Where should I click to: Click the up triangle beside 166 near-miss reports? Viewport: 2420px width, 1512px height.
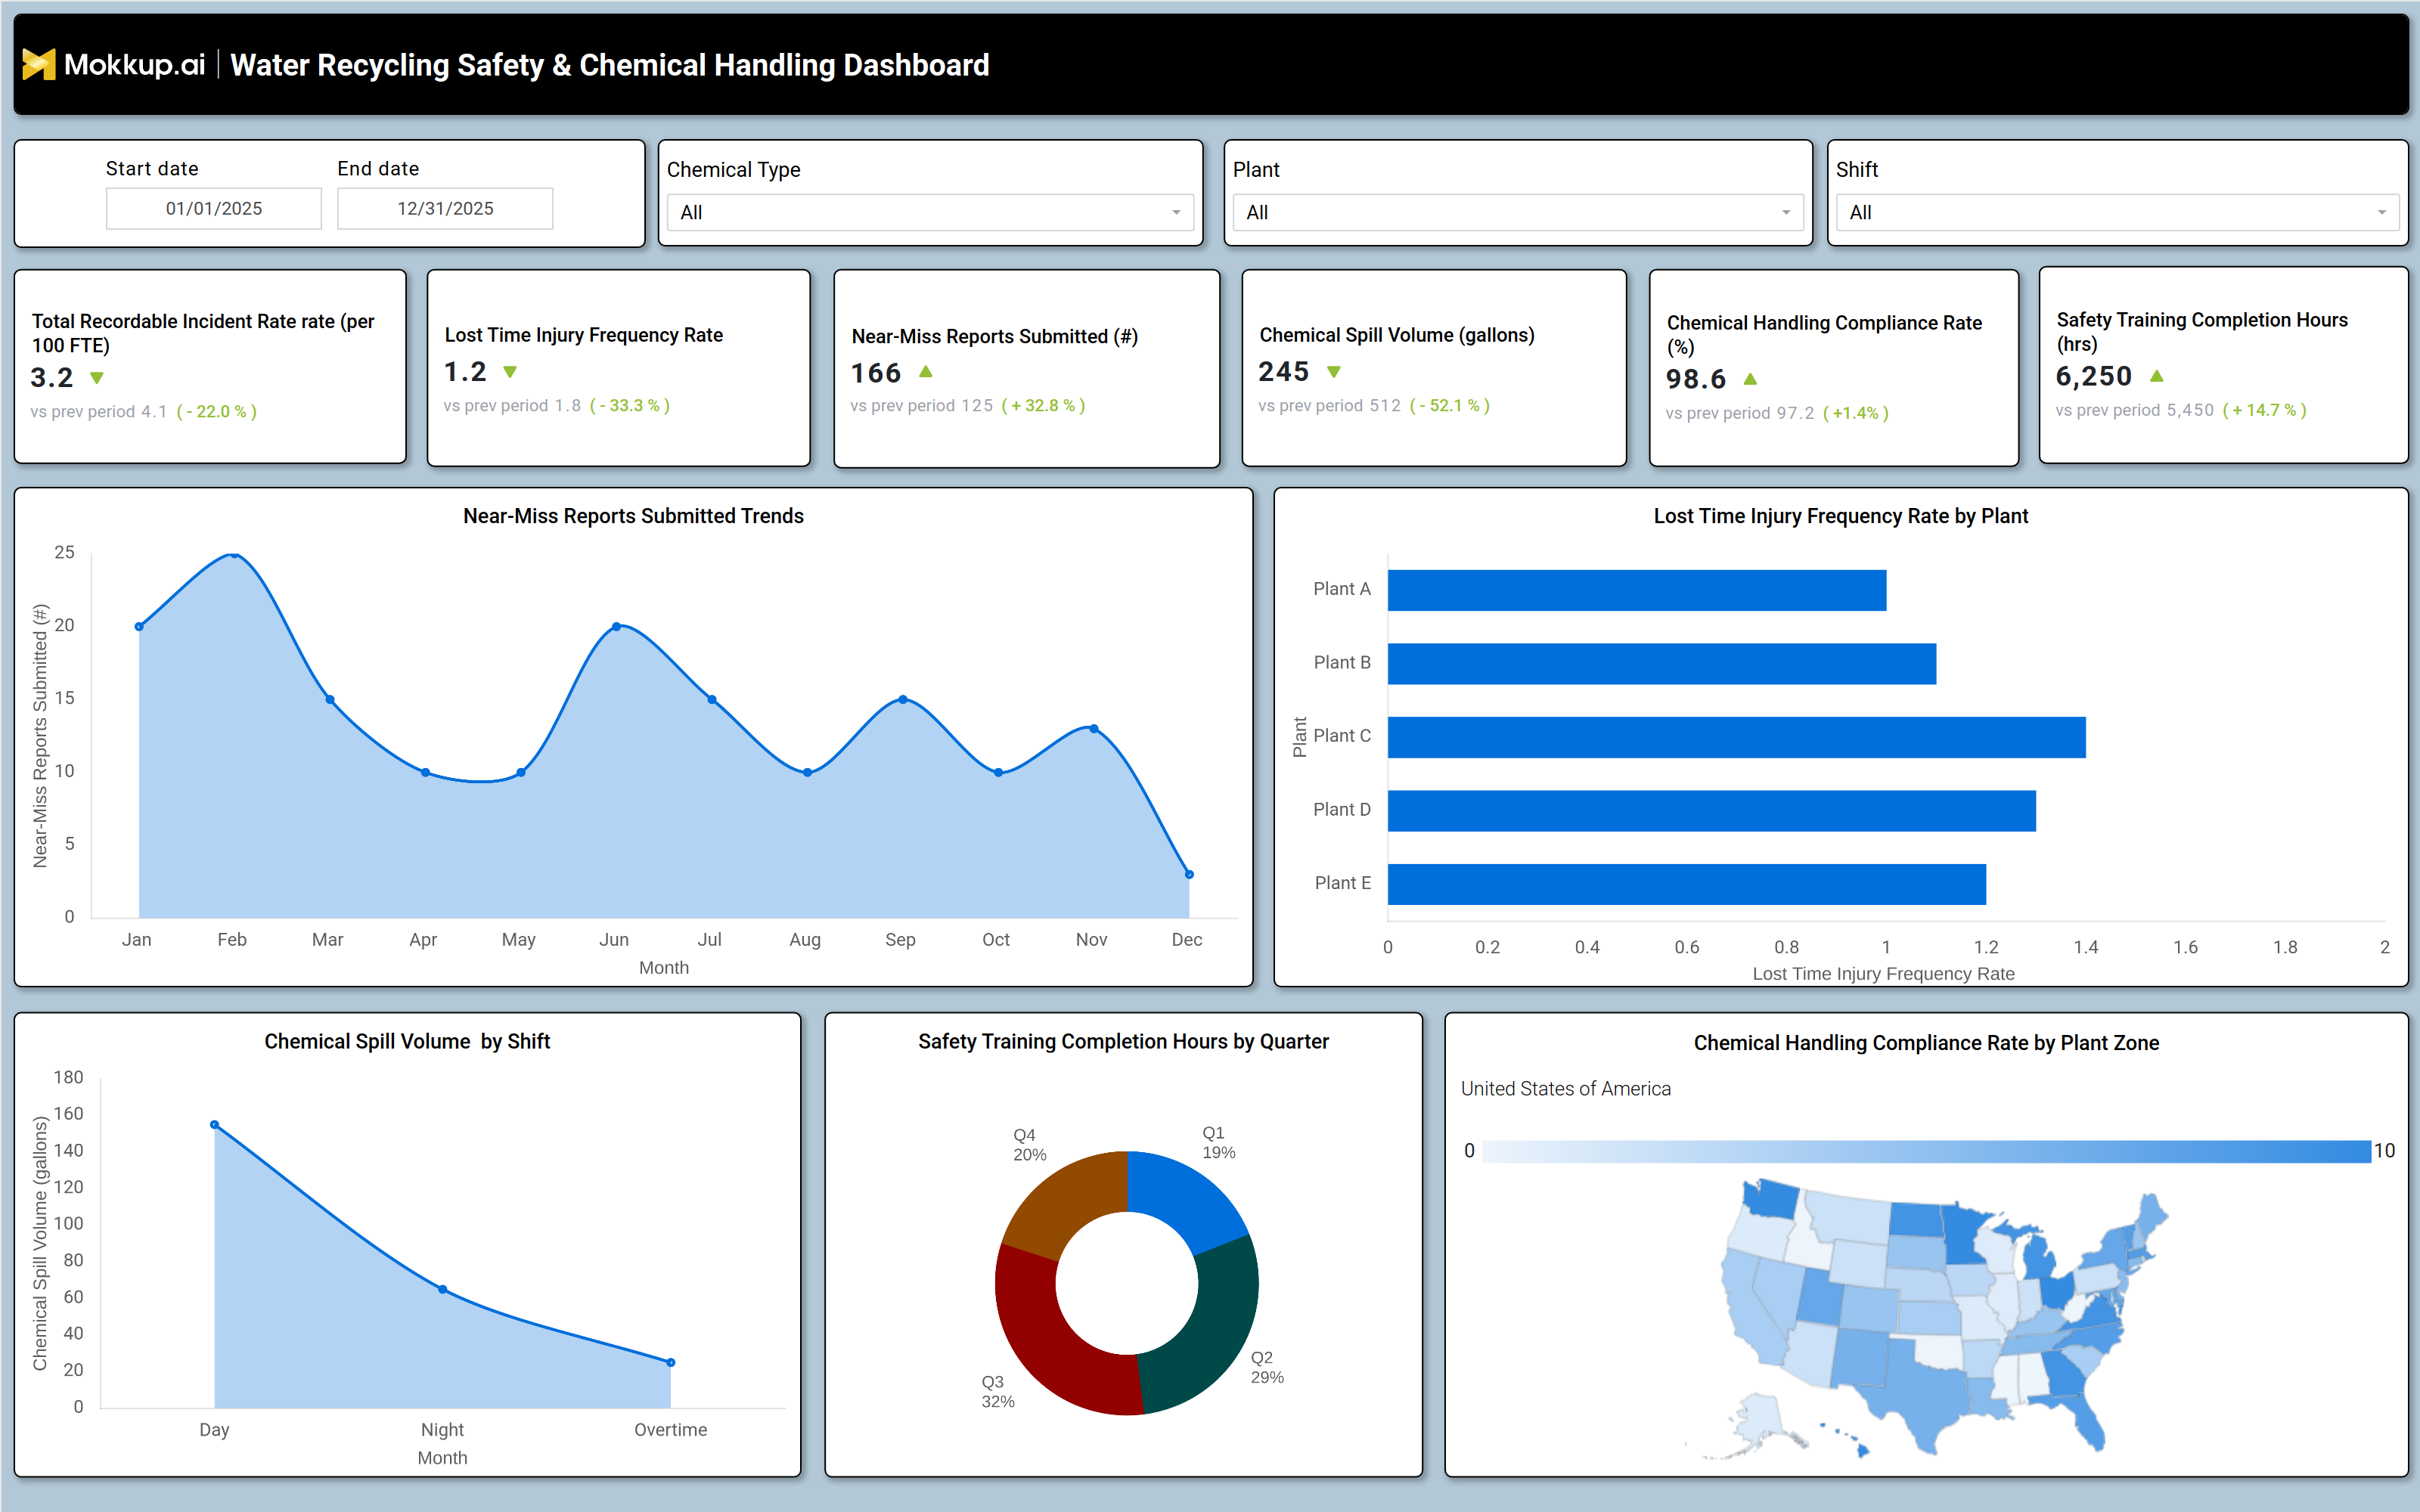pyautogui.click(x=926, y=371)
